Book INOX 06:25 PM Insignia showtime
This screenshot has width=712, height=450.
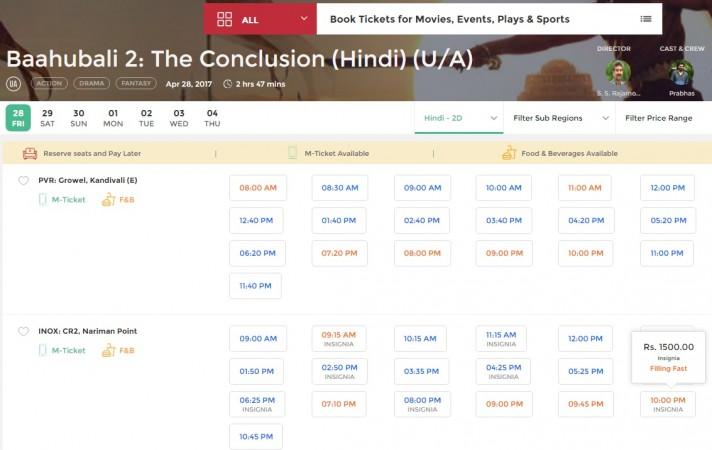coord(257,404)
